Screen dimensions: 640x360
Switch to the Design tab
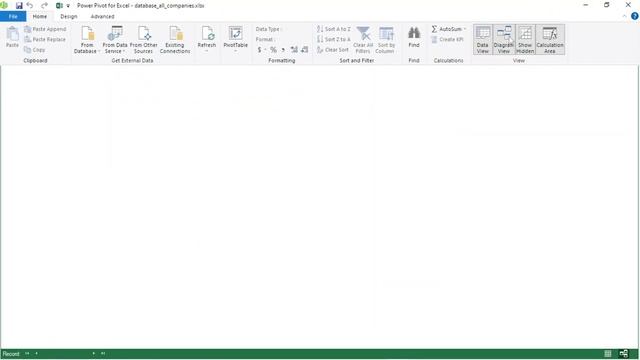point(69,16)
